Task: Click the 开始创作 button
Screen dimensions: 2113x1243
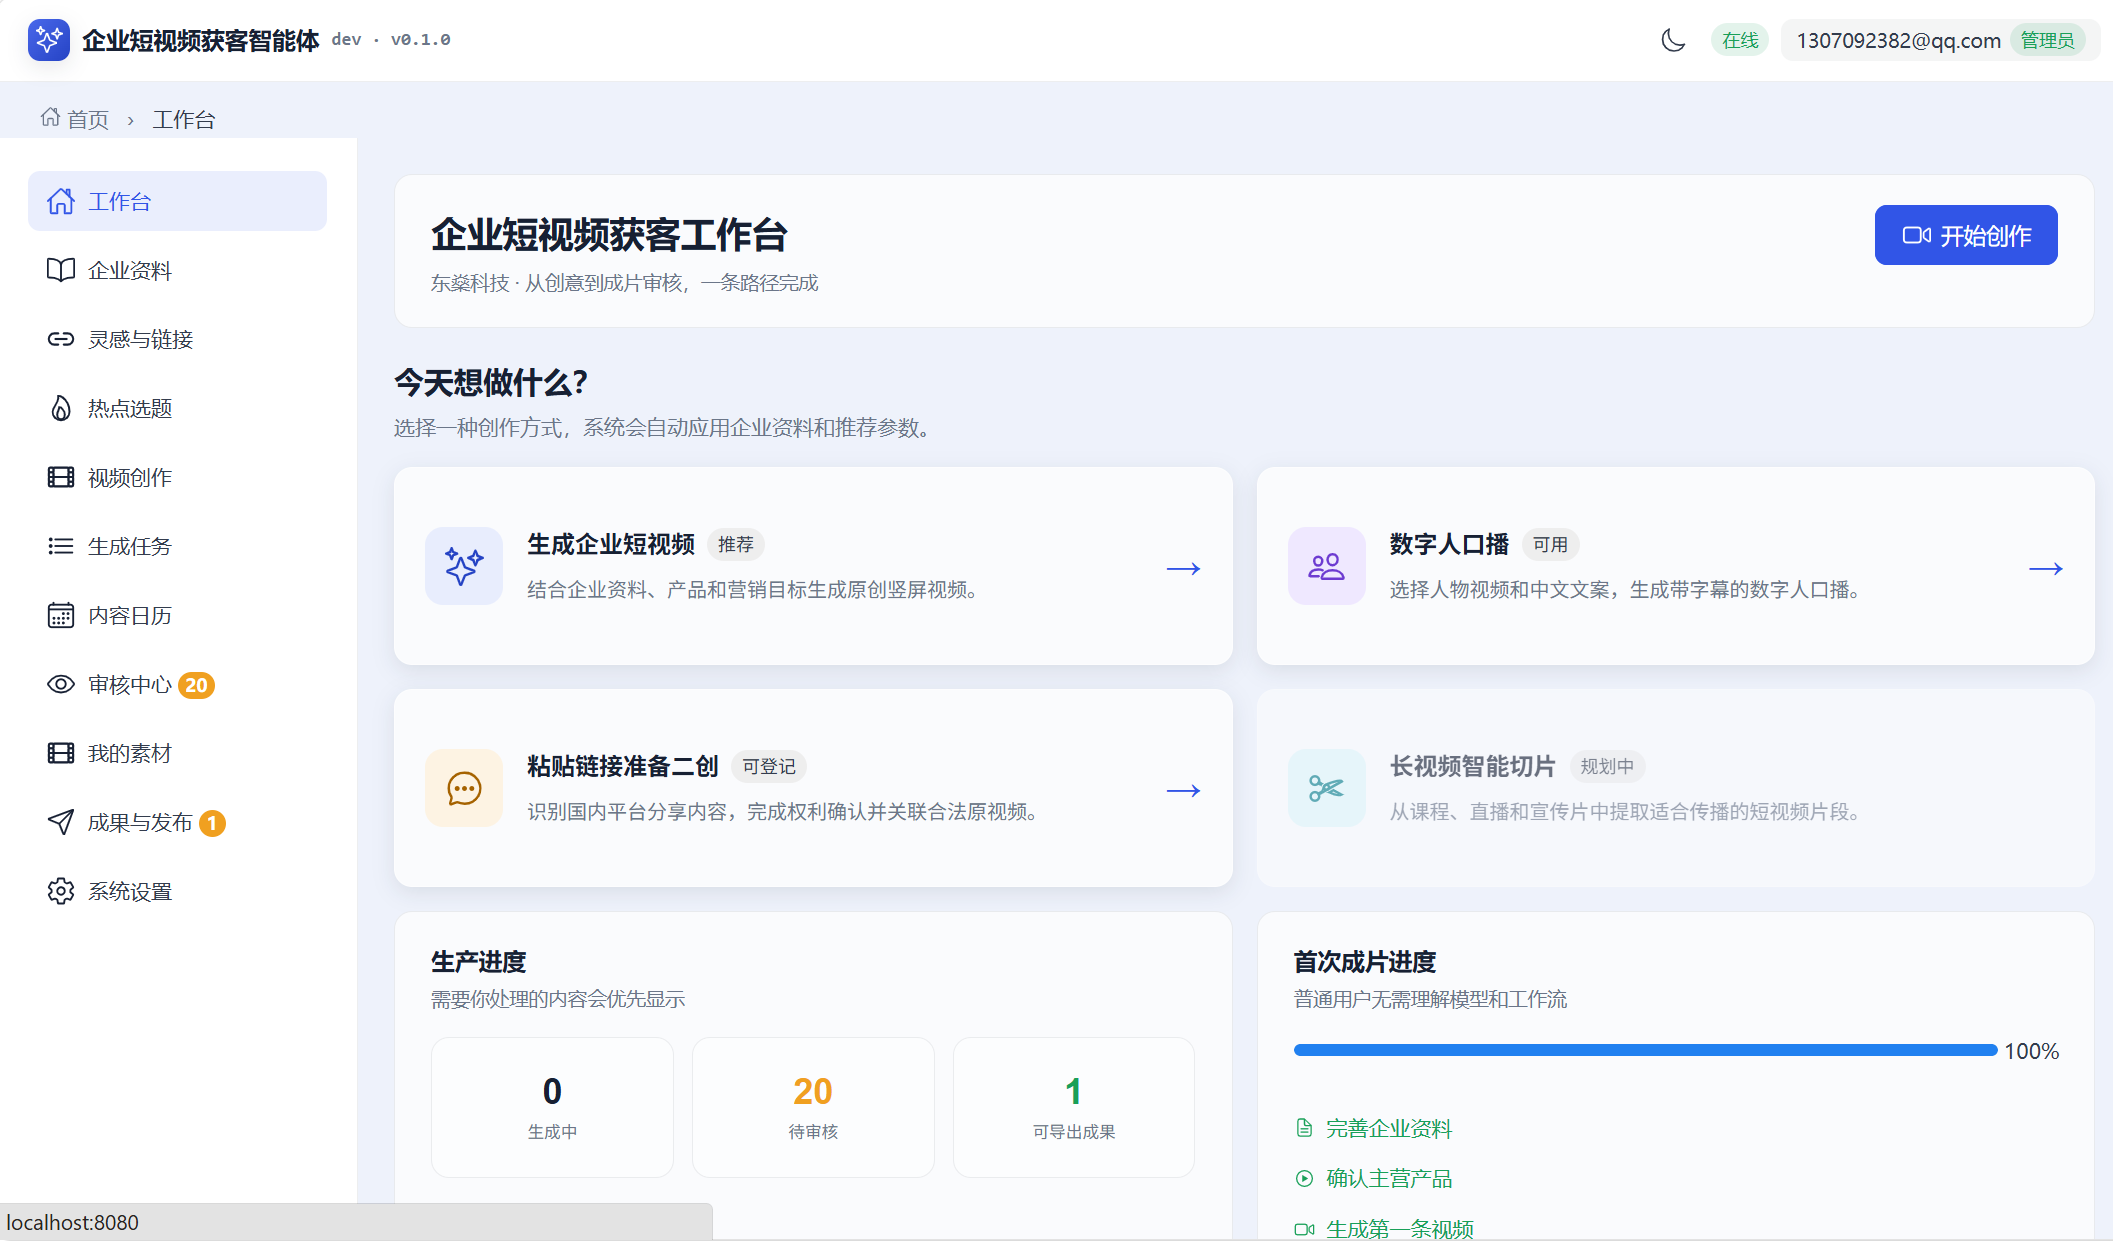Action: [1966, 235]
